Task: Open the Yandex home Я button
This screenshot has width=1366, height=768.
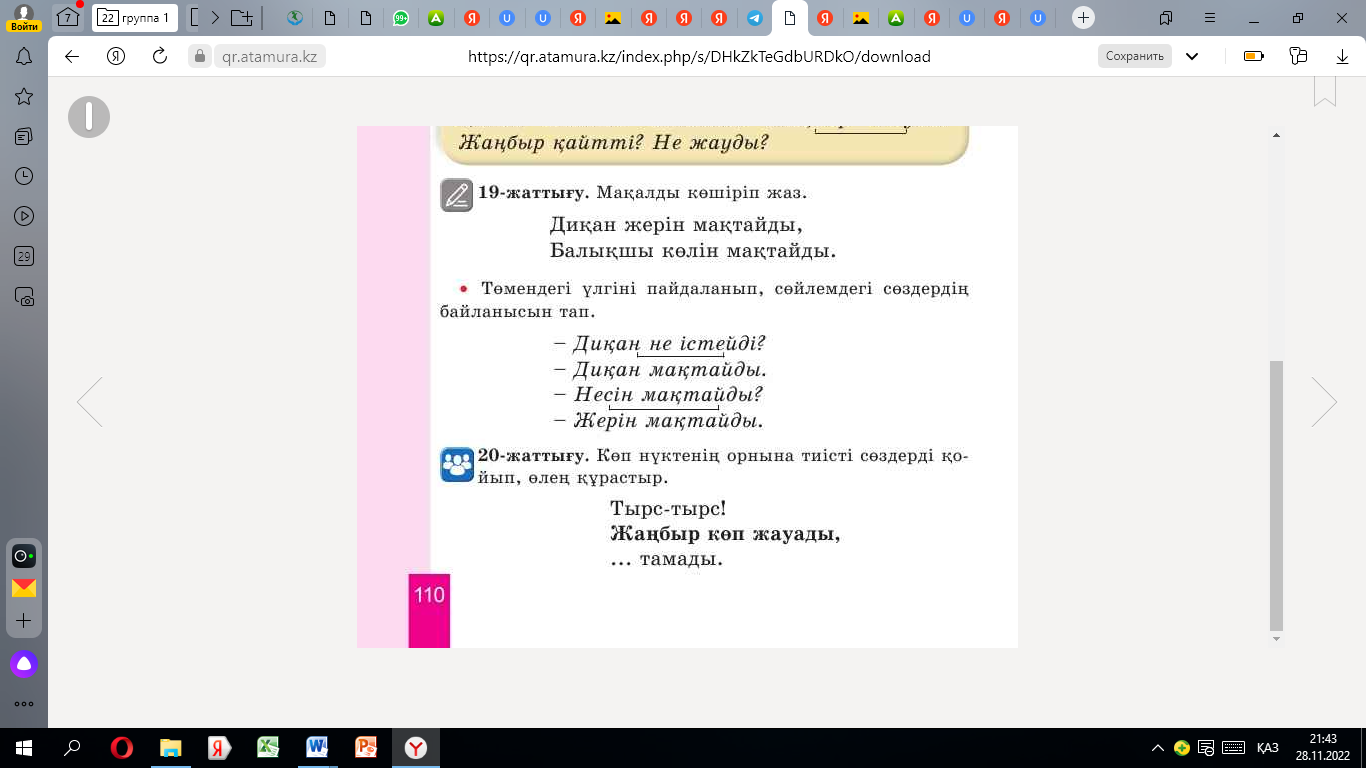Action: (116, 57)
